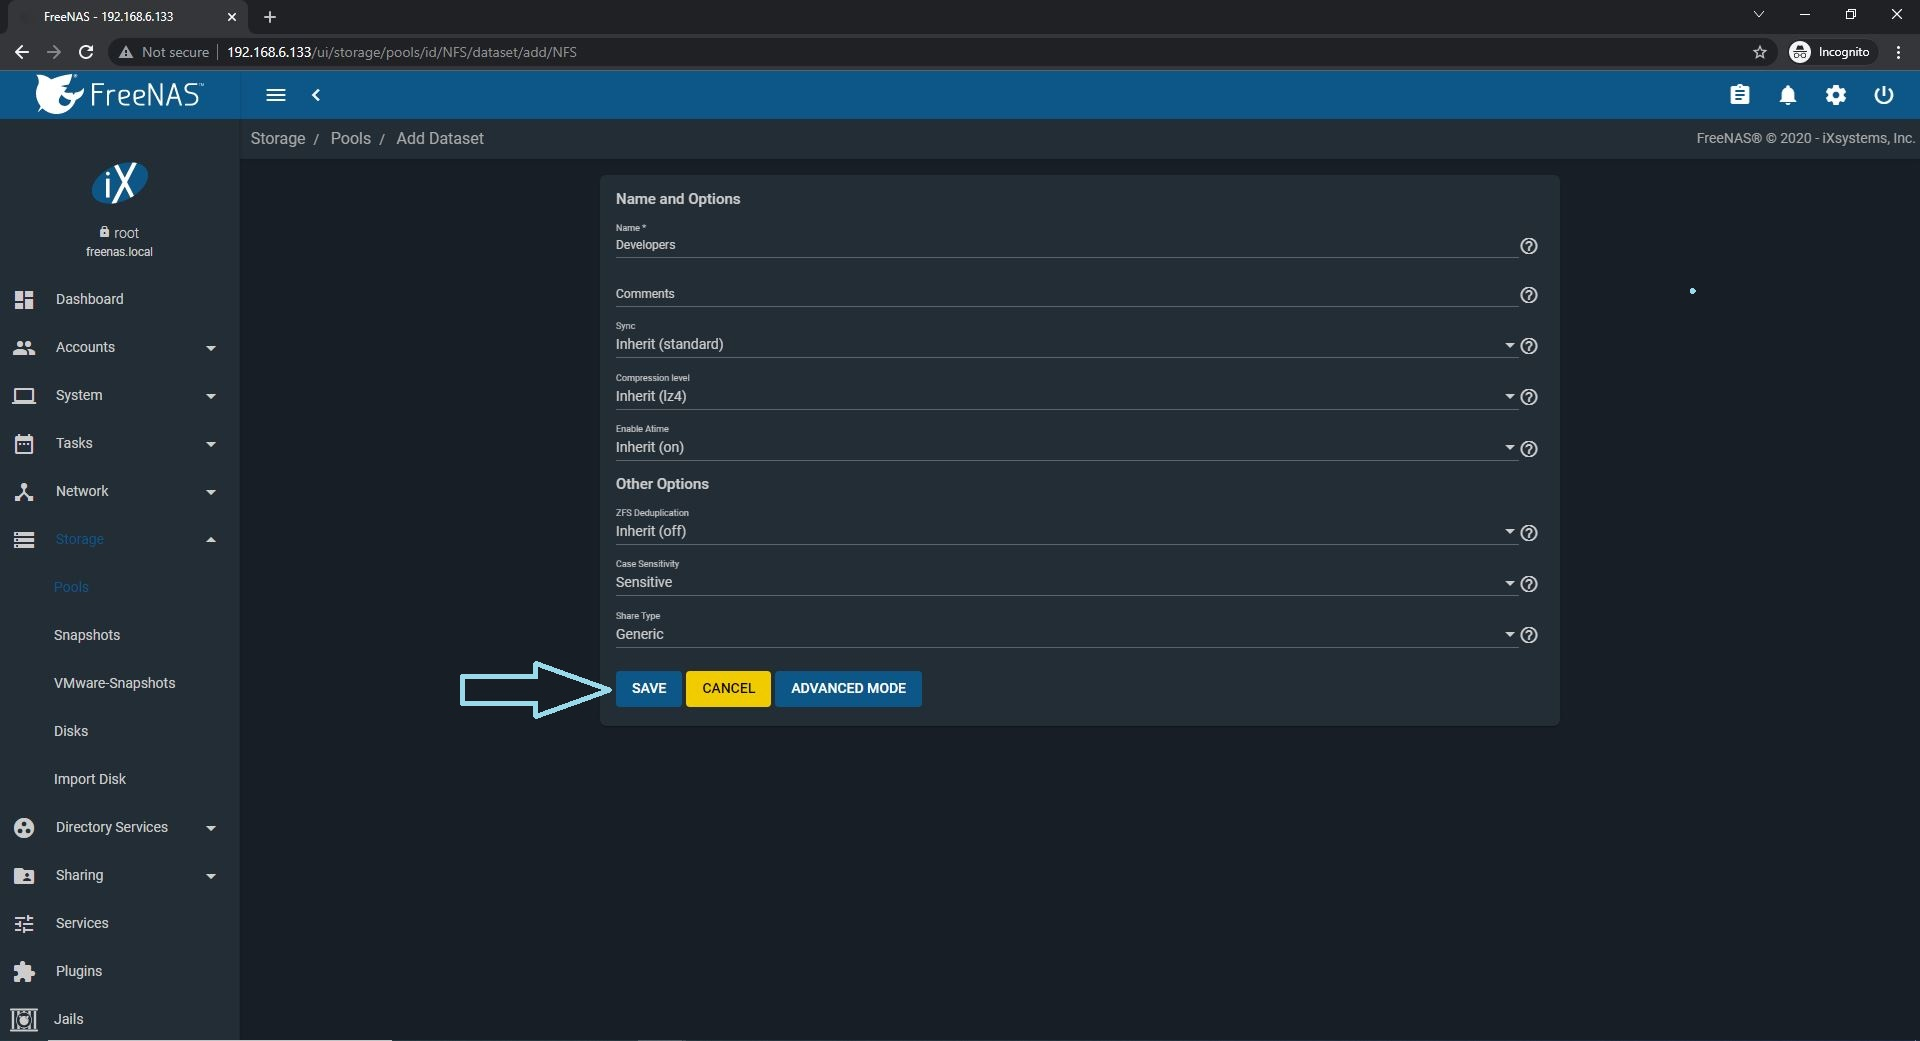Close the FreeNAS browser tab
Screen dimensions: 1920x1041
coord(232,17)
